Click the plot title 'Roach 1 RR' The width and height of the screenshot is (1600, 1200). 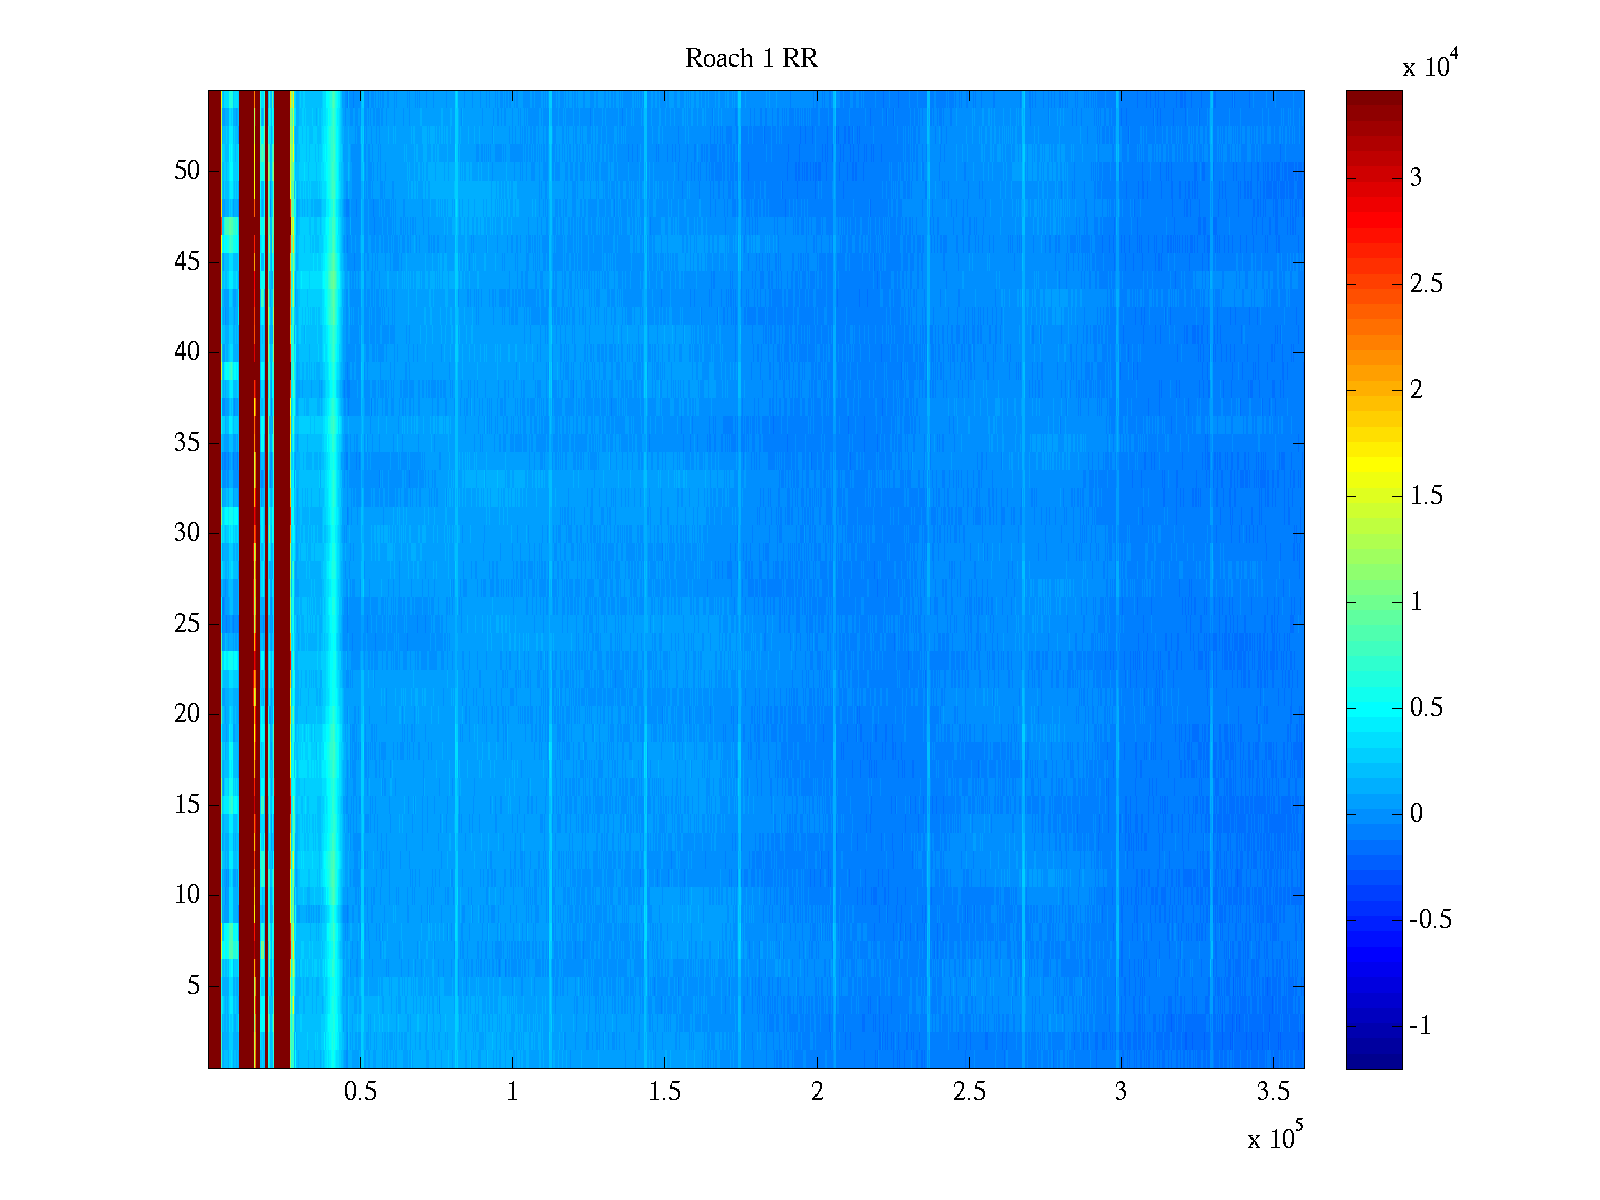pyautogui.click(x=751, y=59)
